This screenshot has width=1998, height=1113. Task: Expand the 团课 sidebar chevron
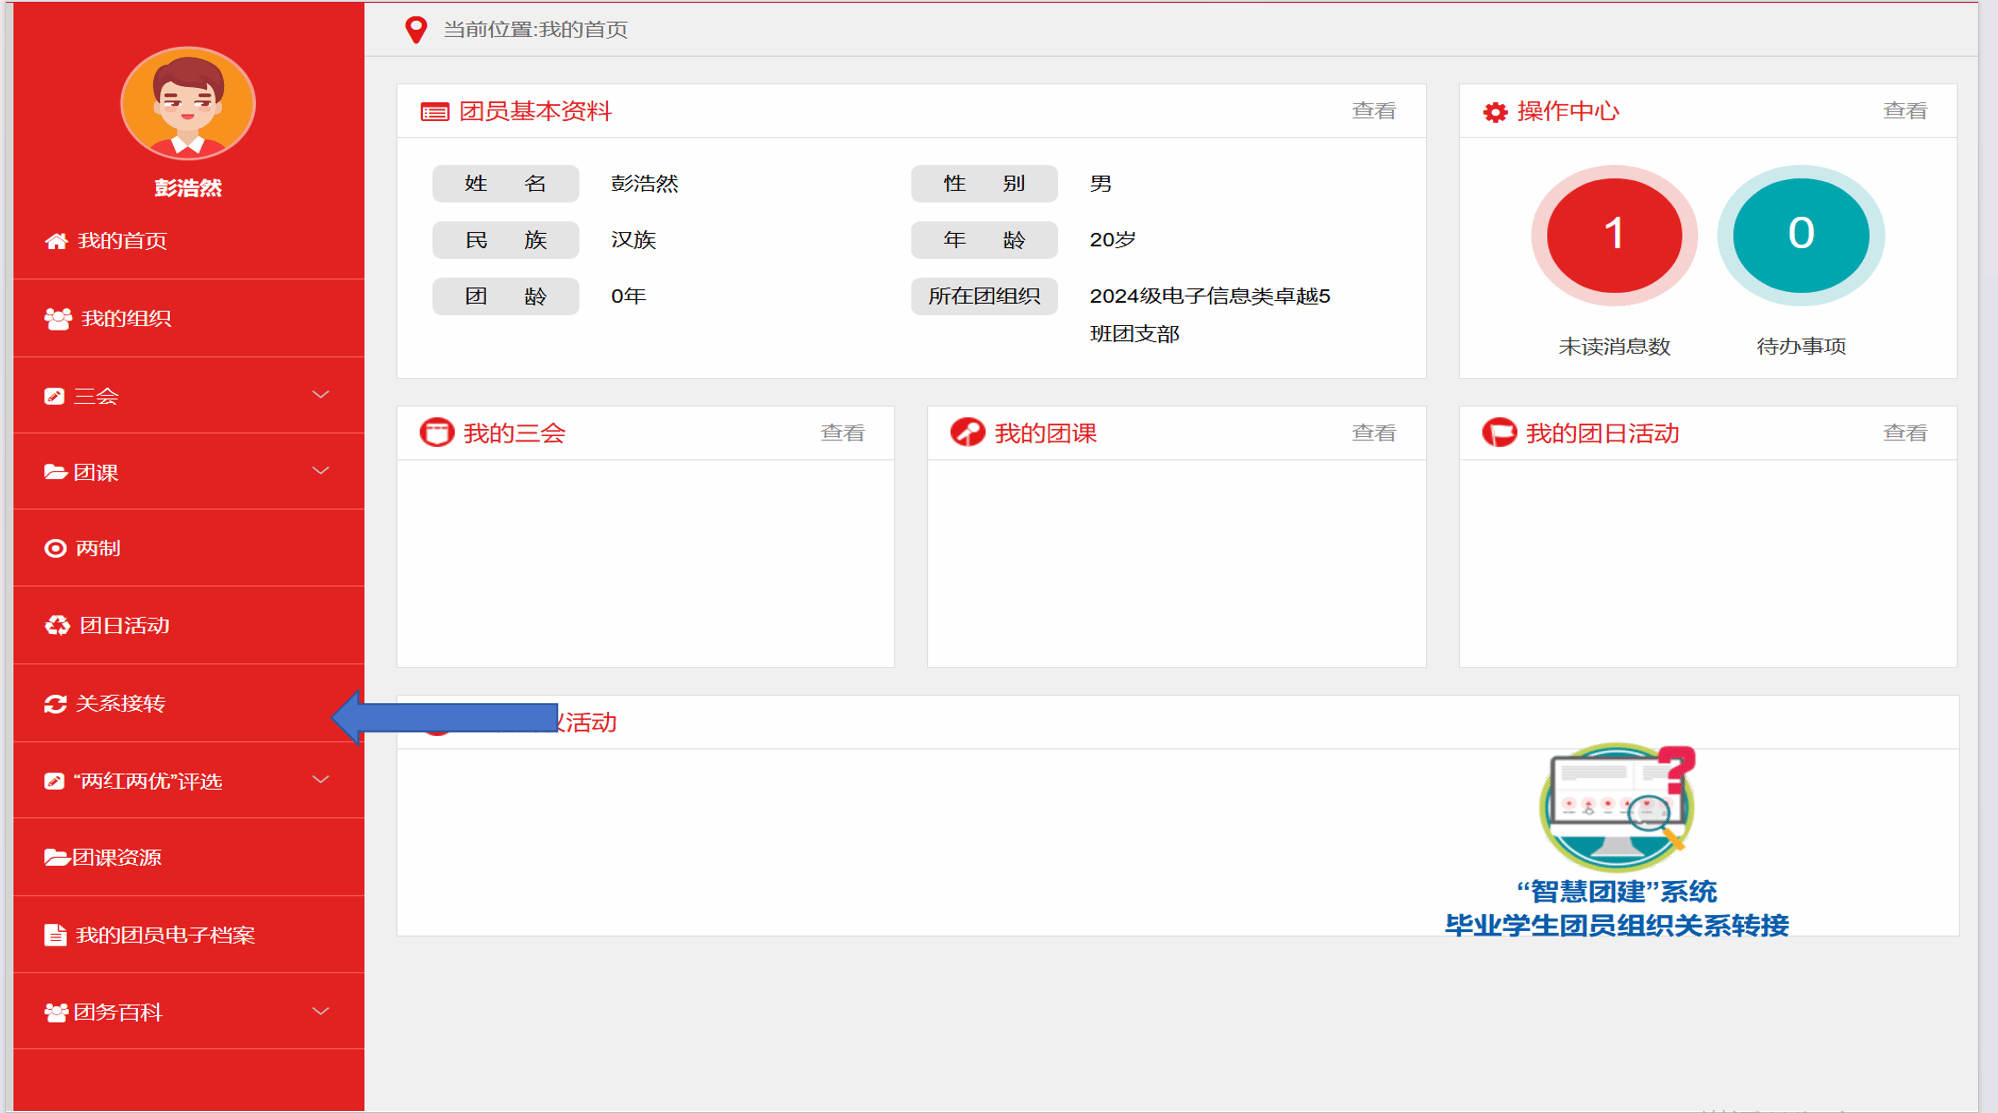(321, 471)
